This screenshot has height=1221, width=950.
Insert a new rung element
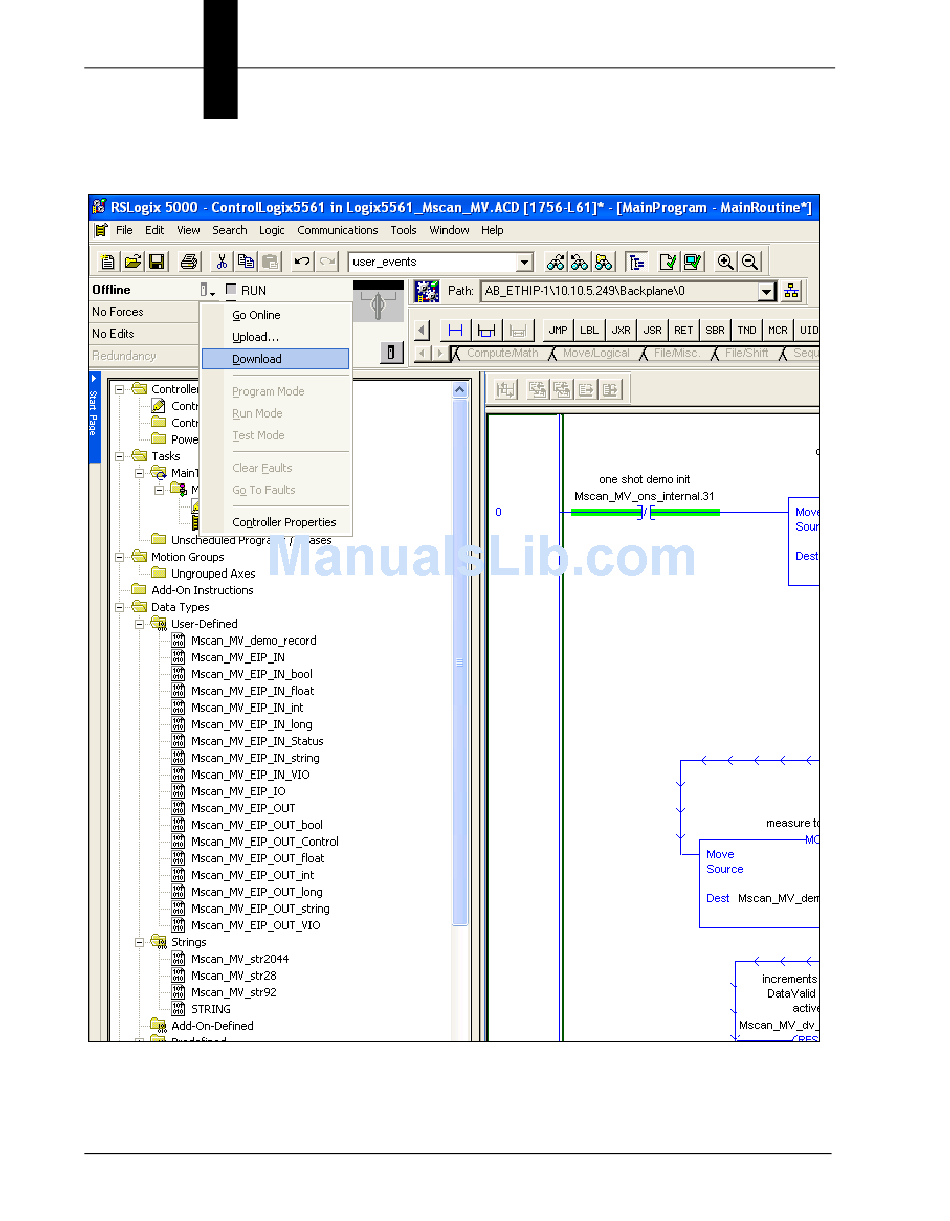point(456,330)
